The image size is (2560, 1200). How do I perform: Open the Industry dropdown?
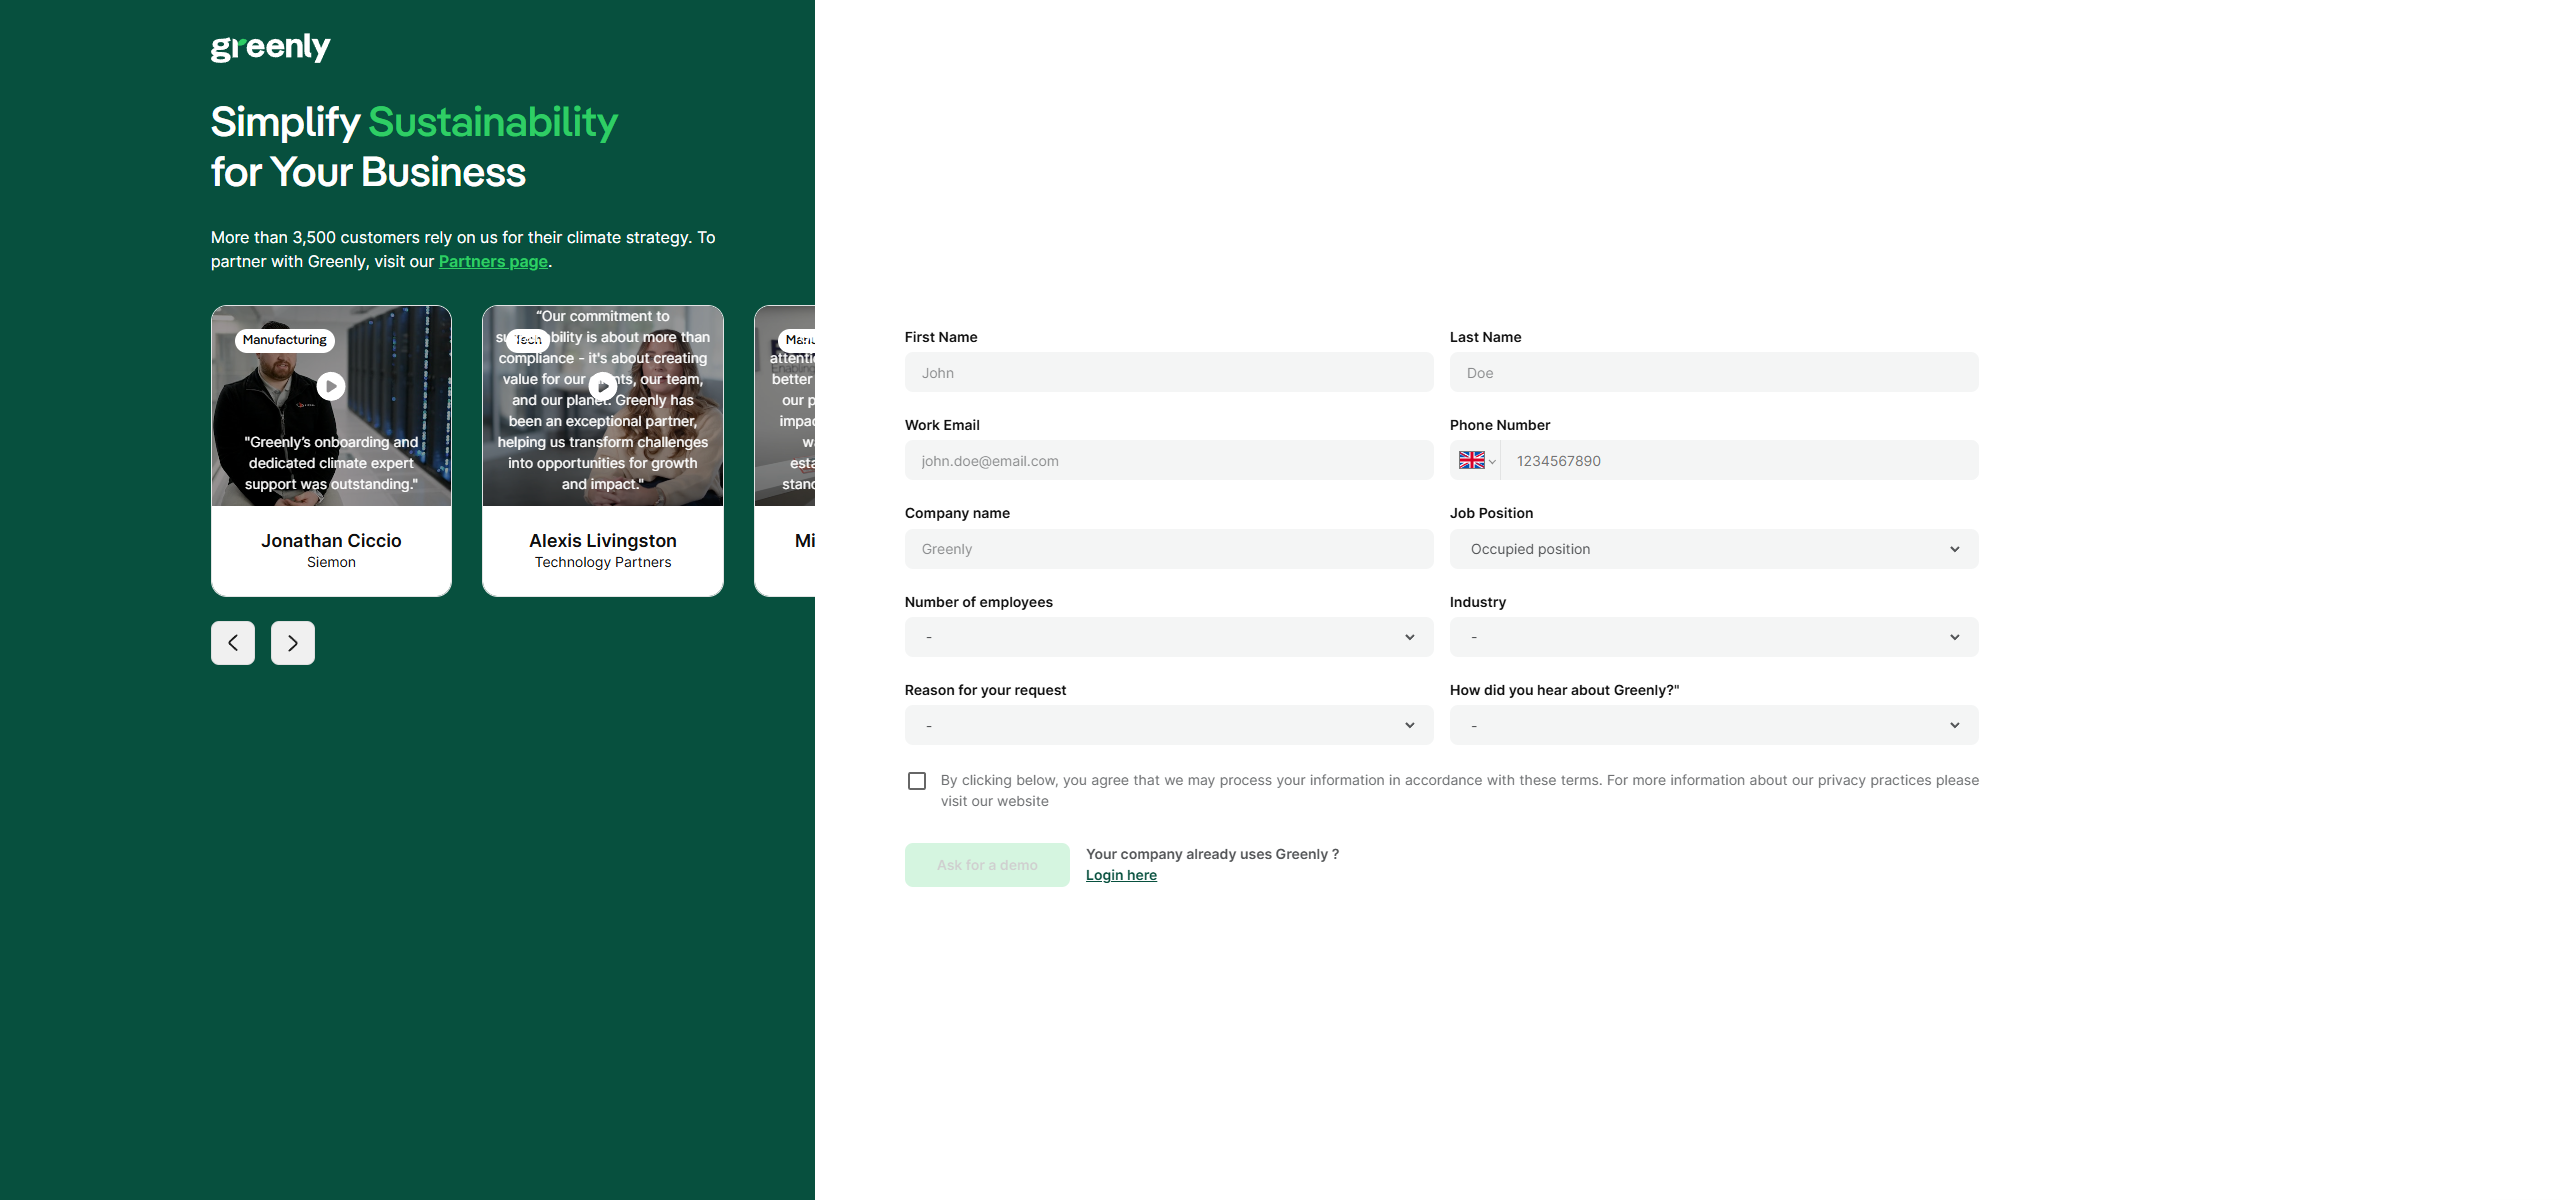coord(1714,637)
